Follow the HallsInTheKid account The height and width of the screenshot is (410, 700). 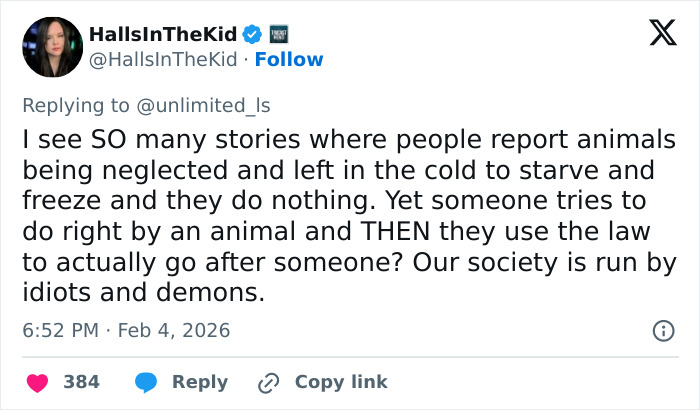point(289,60)
